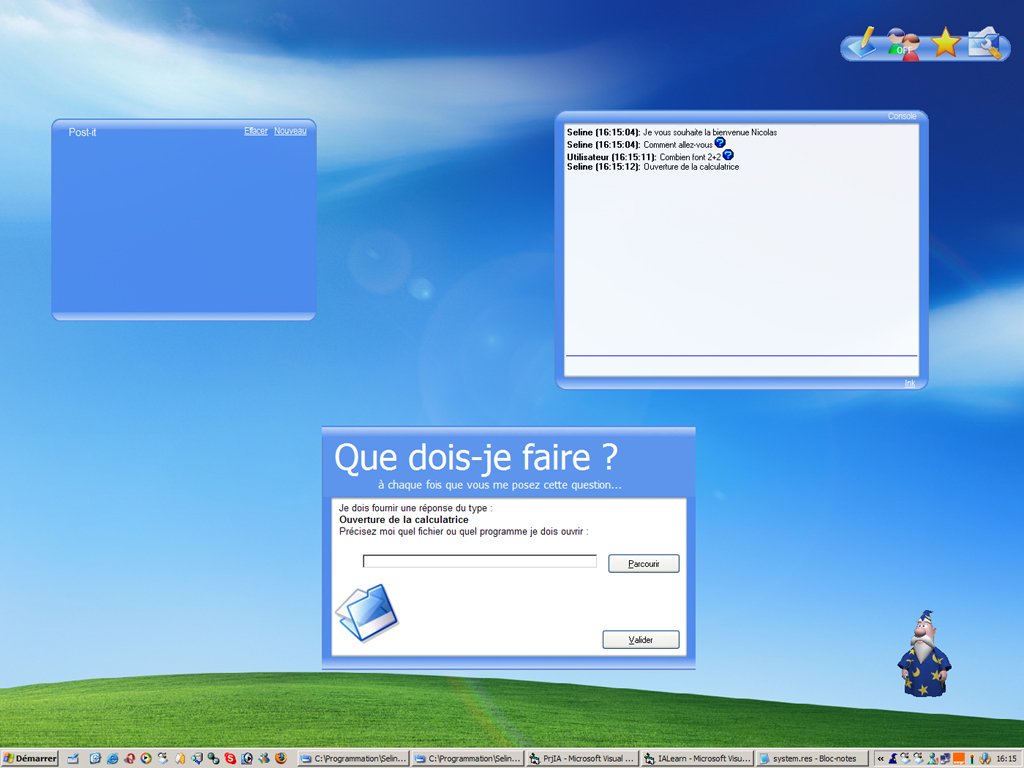Click help icon after 'Comment allez-vous'
The height and width of the screenshot is (768, 1024).
720,142
